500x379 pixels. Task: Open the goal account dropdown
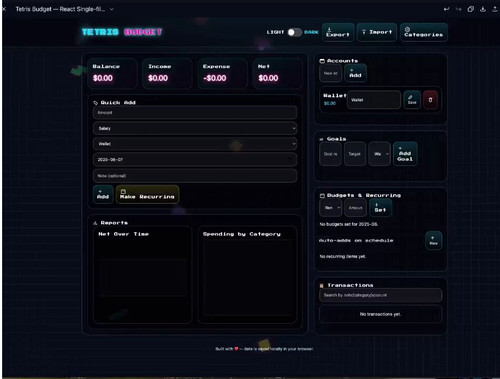click(x=379, y=154)
